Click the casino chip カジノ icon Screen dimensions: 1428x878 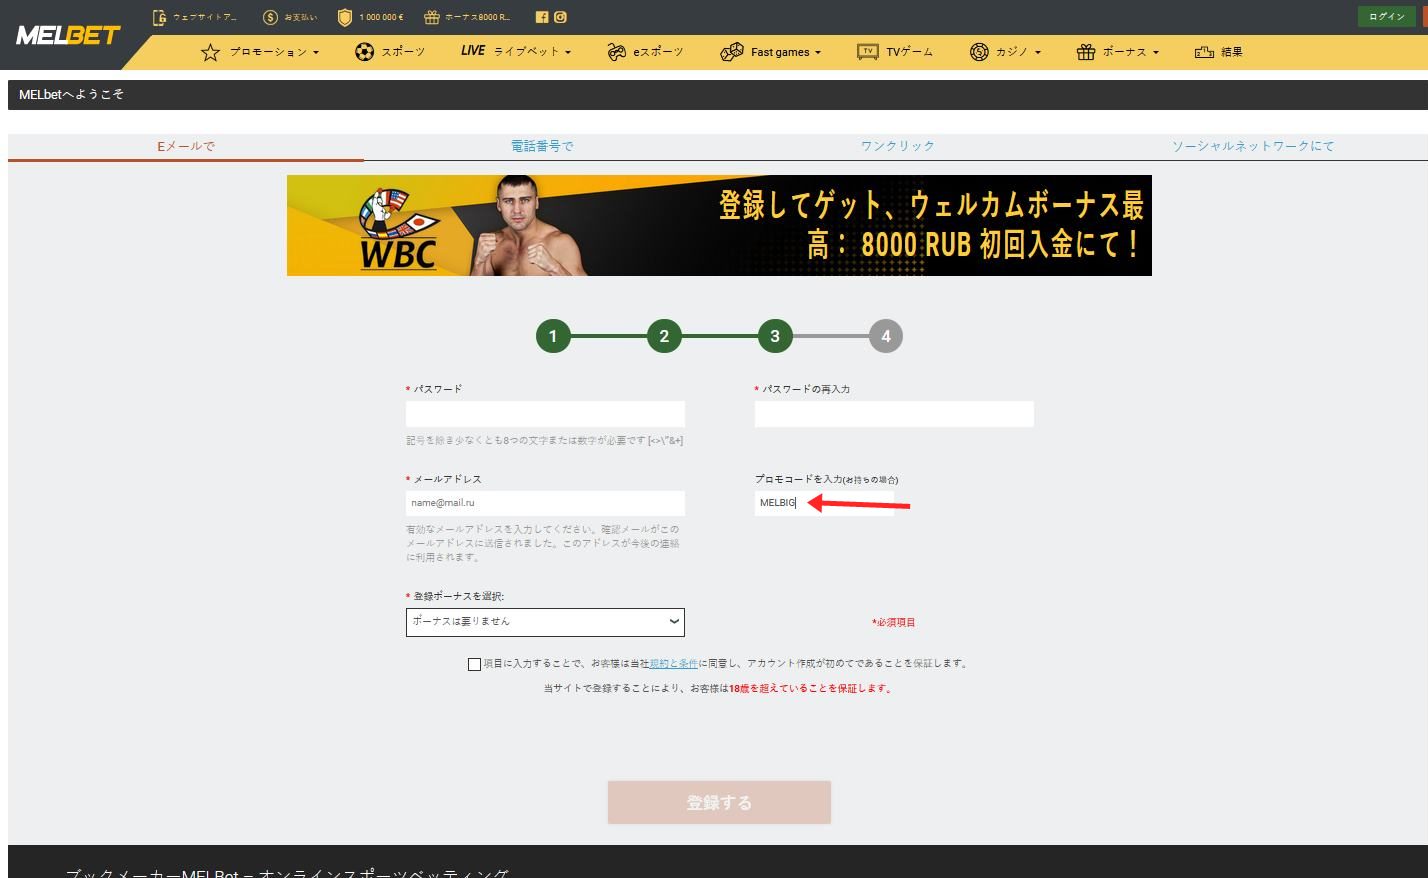[x=979, y=52]
